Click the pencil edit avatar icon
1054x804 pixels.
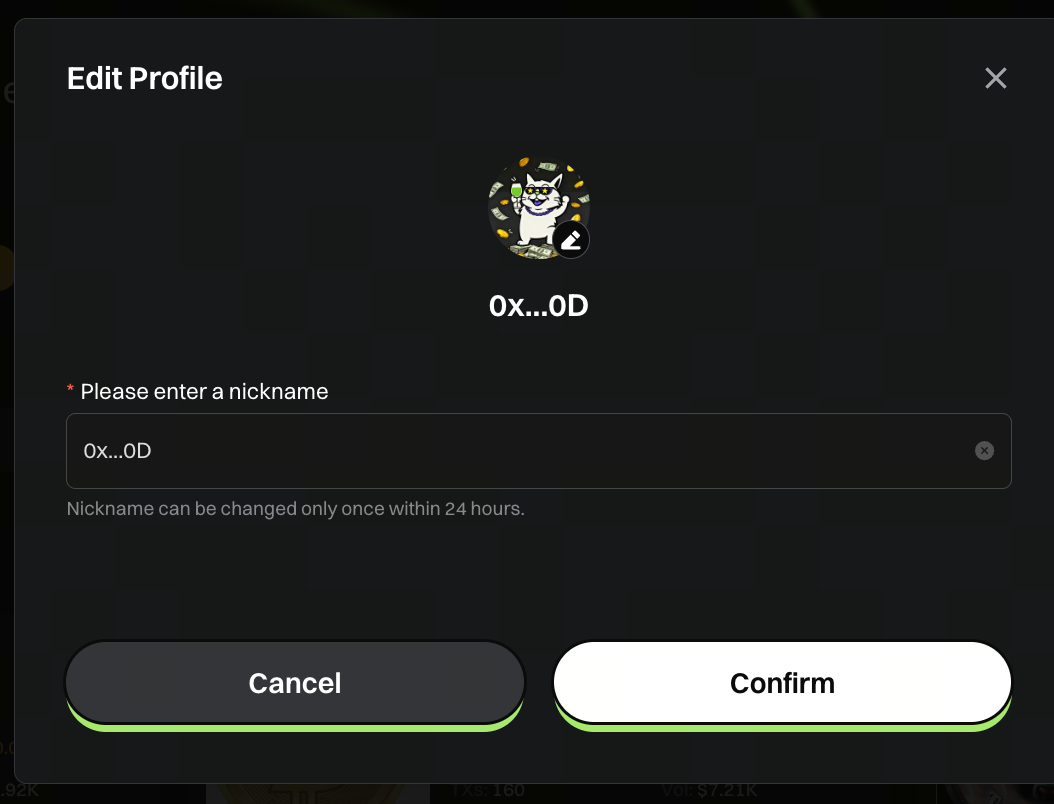point(571,240)
